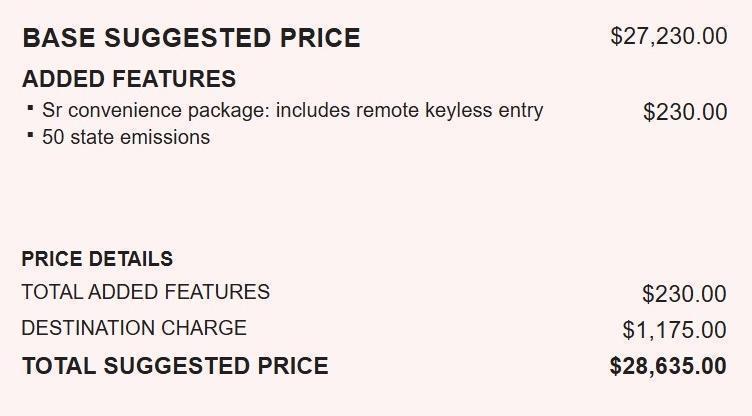
Task: Click the PRICE DETAILS heading
Action: tap(97, 259)
